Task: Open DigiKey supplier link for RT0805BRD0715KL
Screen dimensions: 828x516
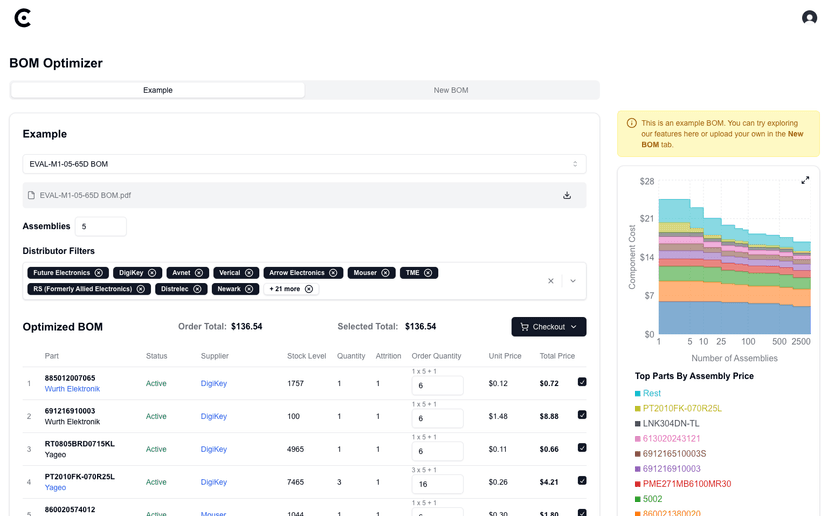Action: (x=214, y=449)
